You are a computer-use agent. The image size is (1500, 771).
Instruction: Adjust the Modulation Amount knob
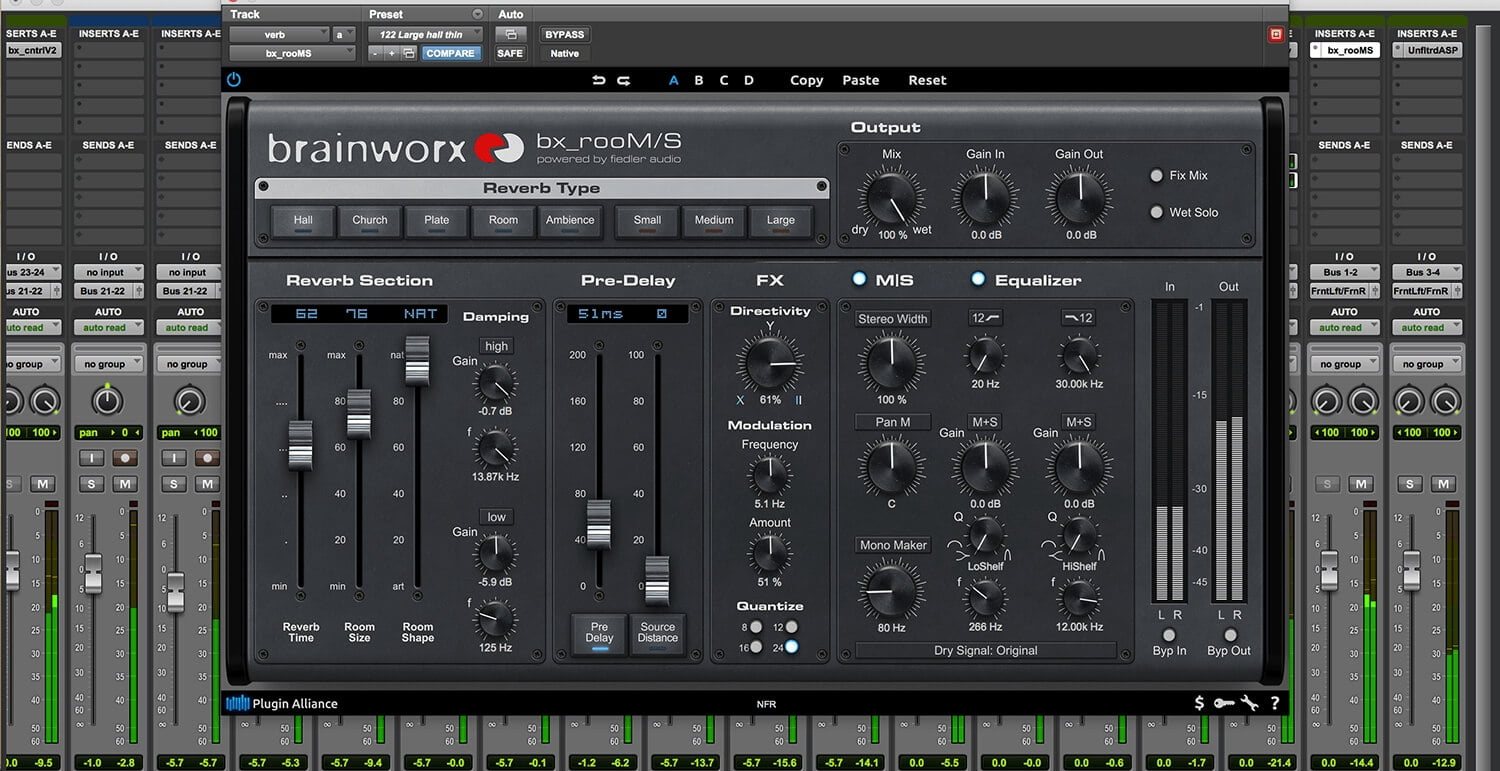point(769,553)
